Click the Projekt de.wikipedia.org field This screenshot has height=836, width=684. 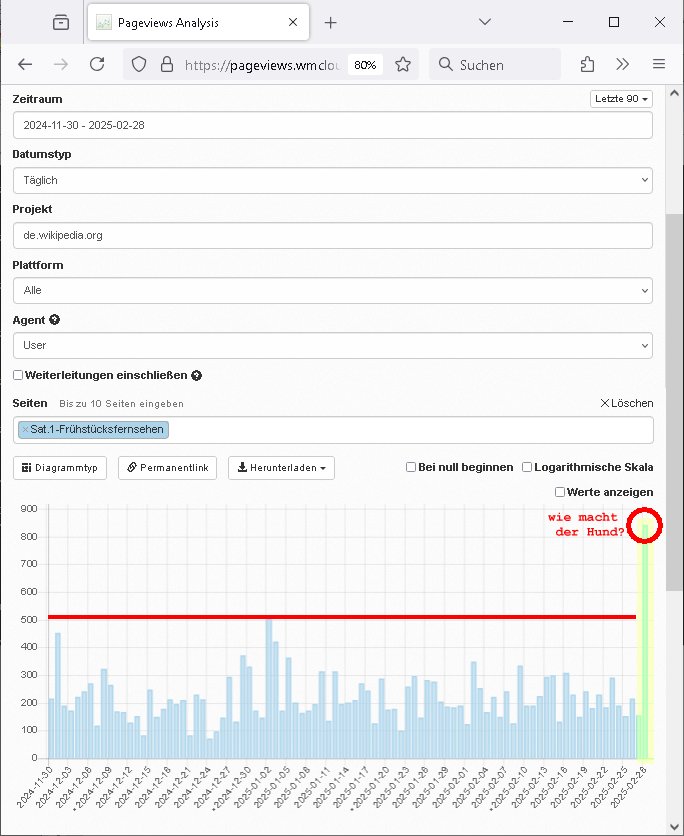333,236
